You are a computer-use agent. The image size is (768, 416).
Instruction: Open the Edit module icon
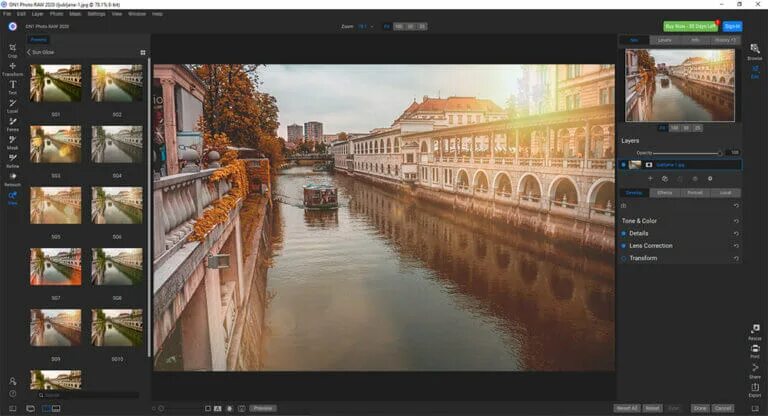pos(755,70)
